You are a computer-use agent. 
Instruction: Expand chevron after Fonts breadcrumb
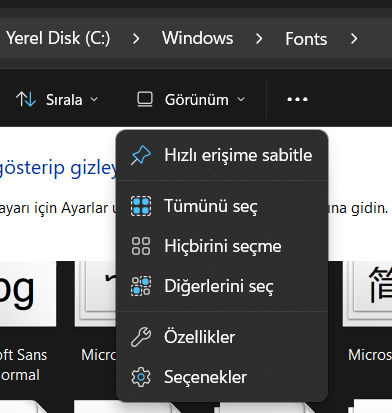[x=354, y=39]
